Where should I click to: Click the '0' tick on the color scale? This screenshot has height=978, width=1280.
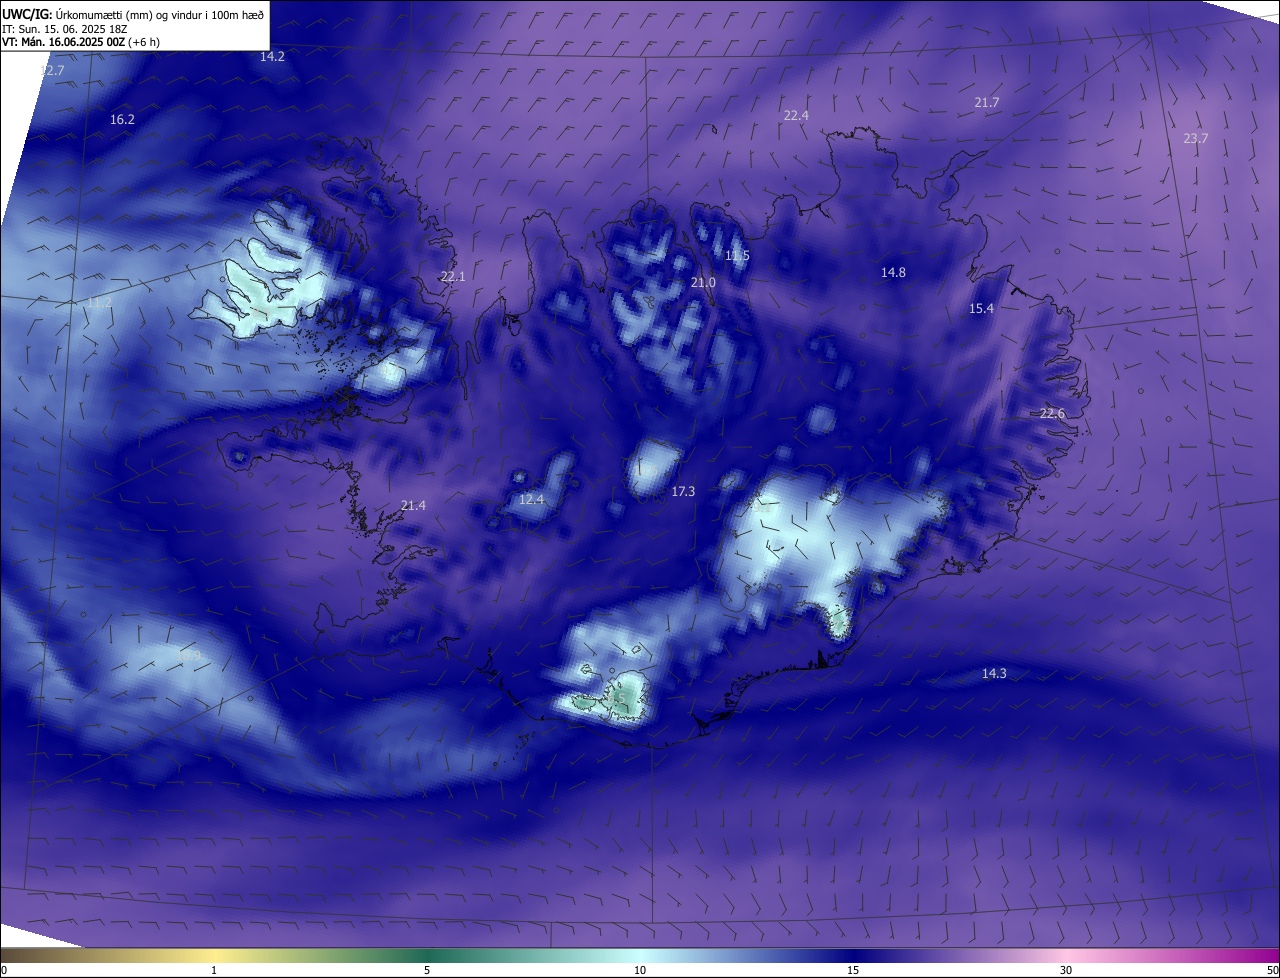coord(4,971)
